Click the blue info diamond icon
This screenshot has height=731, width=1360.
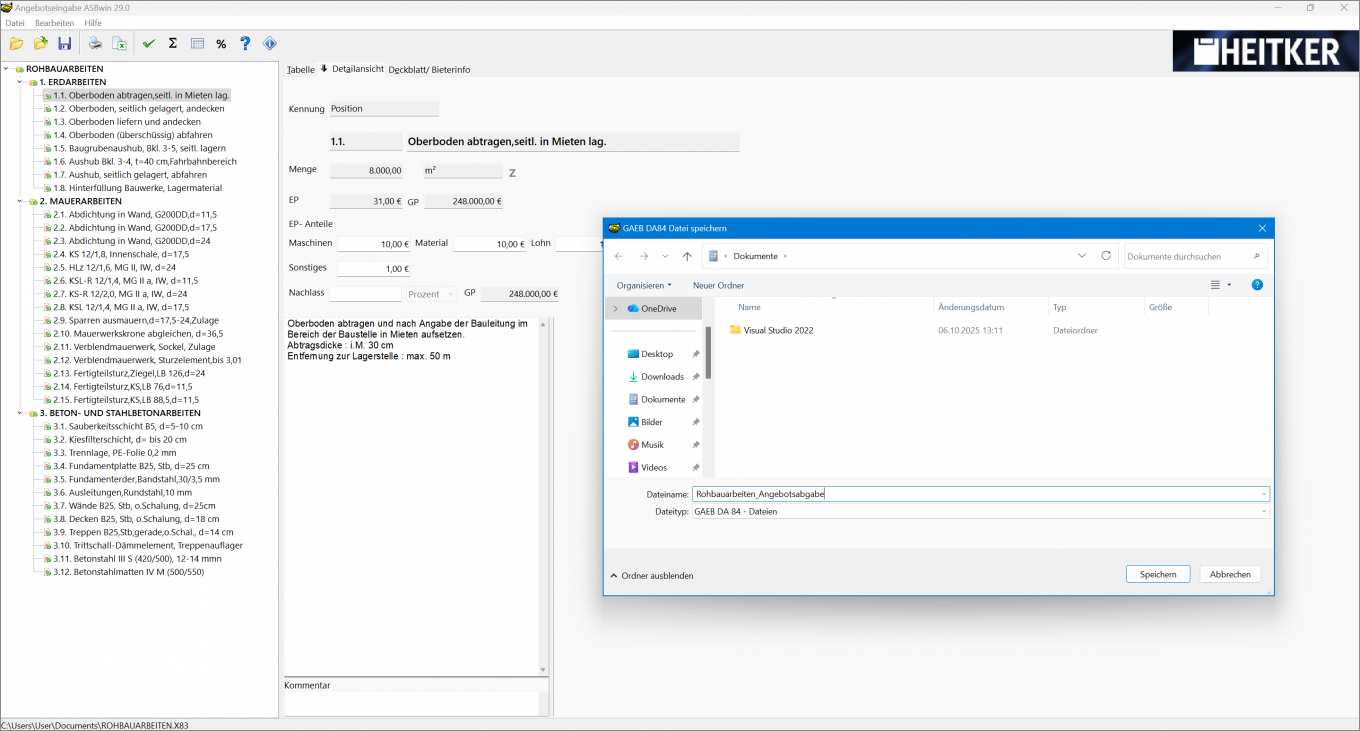tap(269, 43)
